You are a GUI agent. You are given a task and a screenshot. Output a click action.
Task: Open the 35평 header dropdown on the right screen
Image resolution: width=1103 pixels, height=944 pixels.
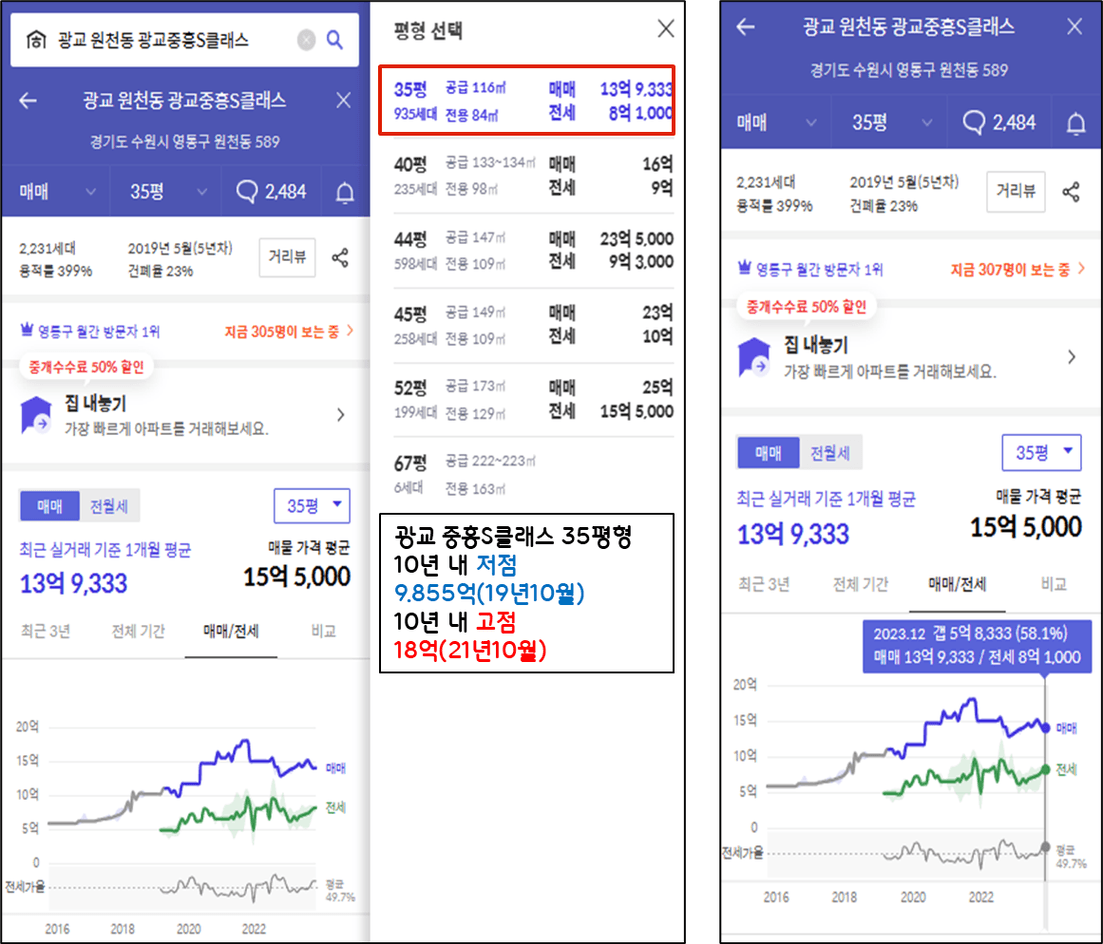click(889, 122)
